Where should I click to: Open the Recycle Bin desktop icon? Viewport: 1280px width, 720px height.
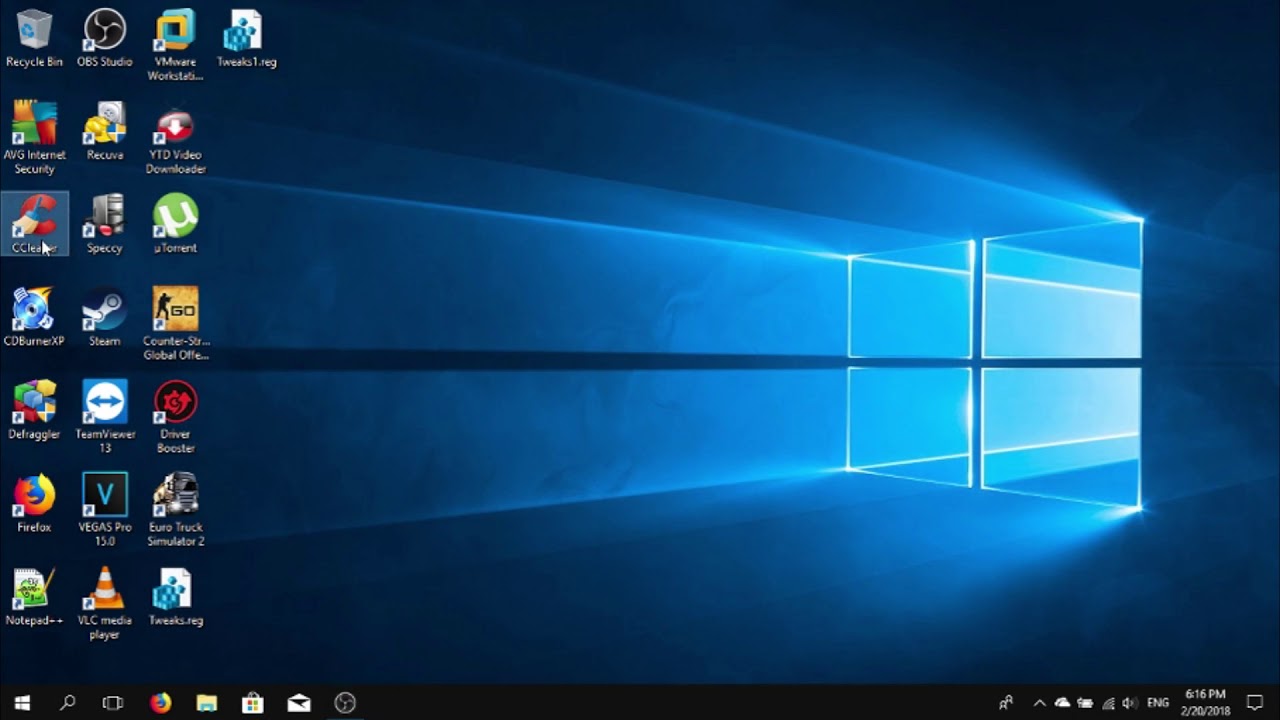[x=34, y=38]
